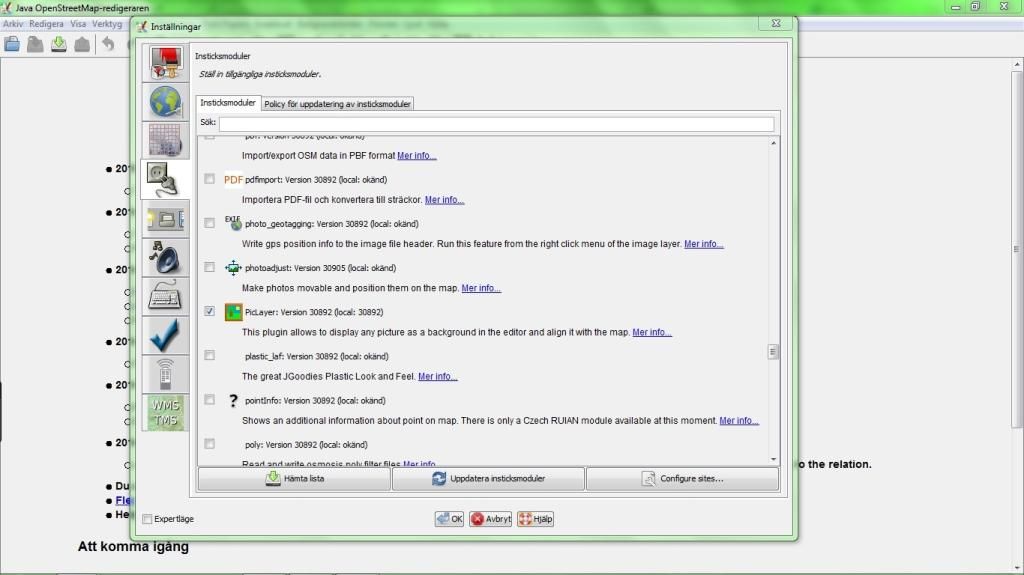Open the globe connection settings icon
Image resolution: width=1024 pixels, height=575 pixels.
tap(165, 101)
